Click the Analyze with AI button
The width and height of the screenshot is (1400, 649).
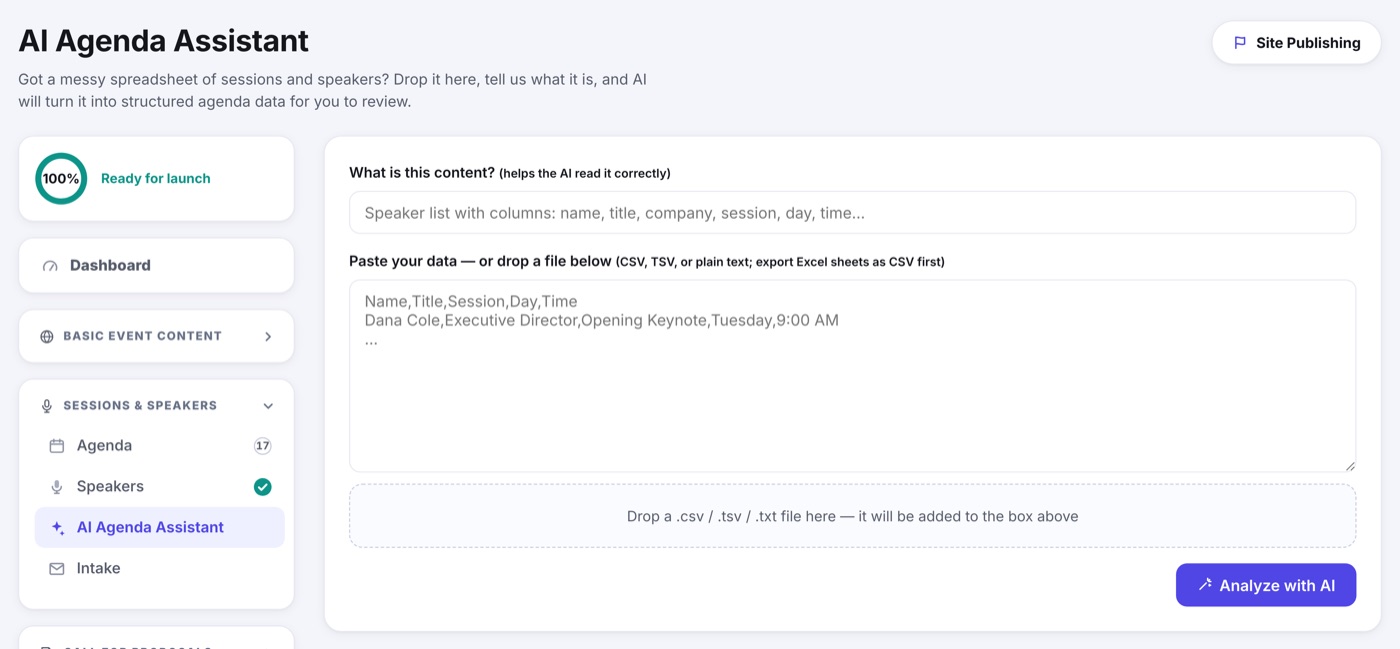(1266, 585)
